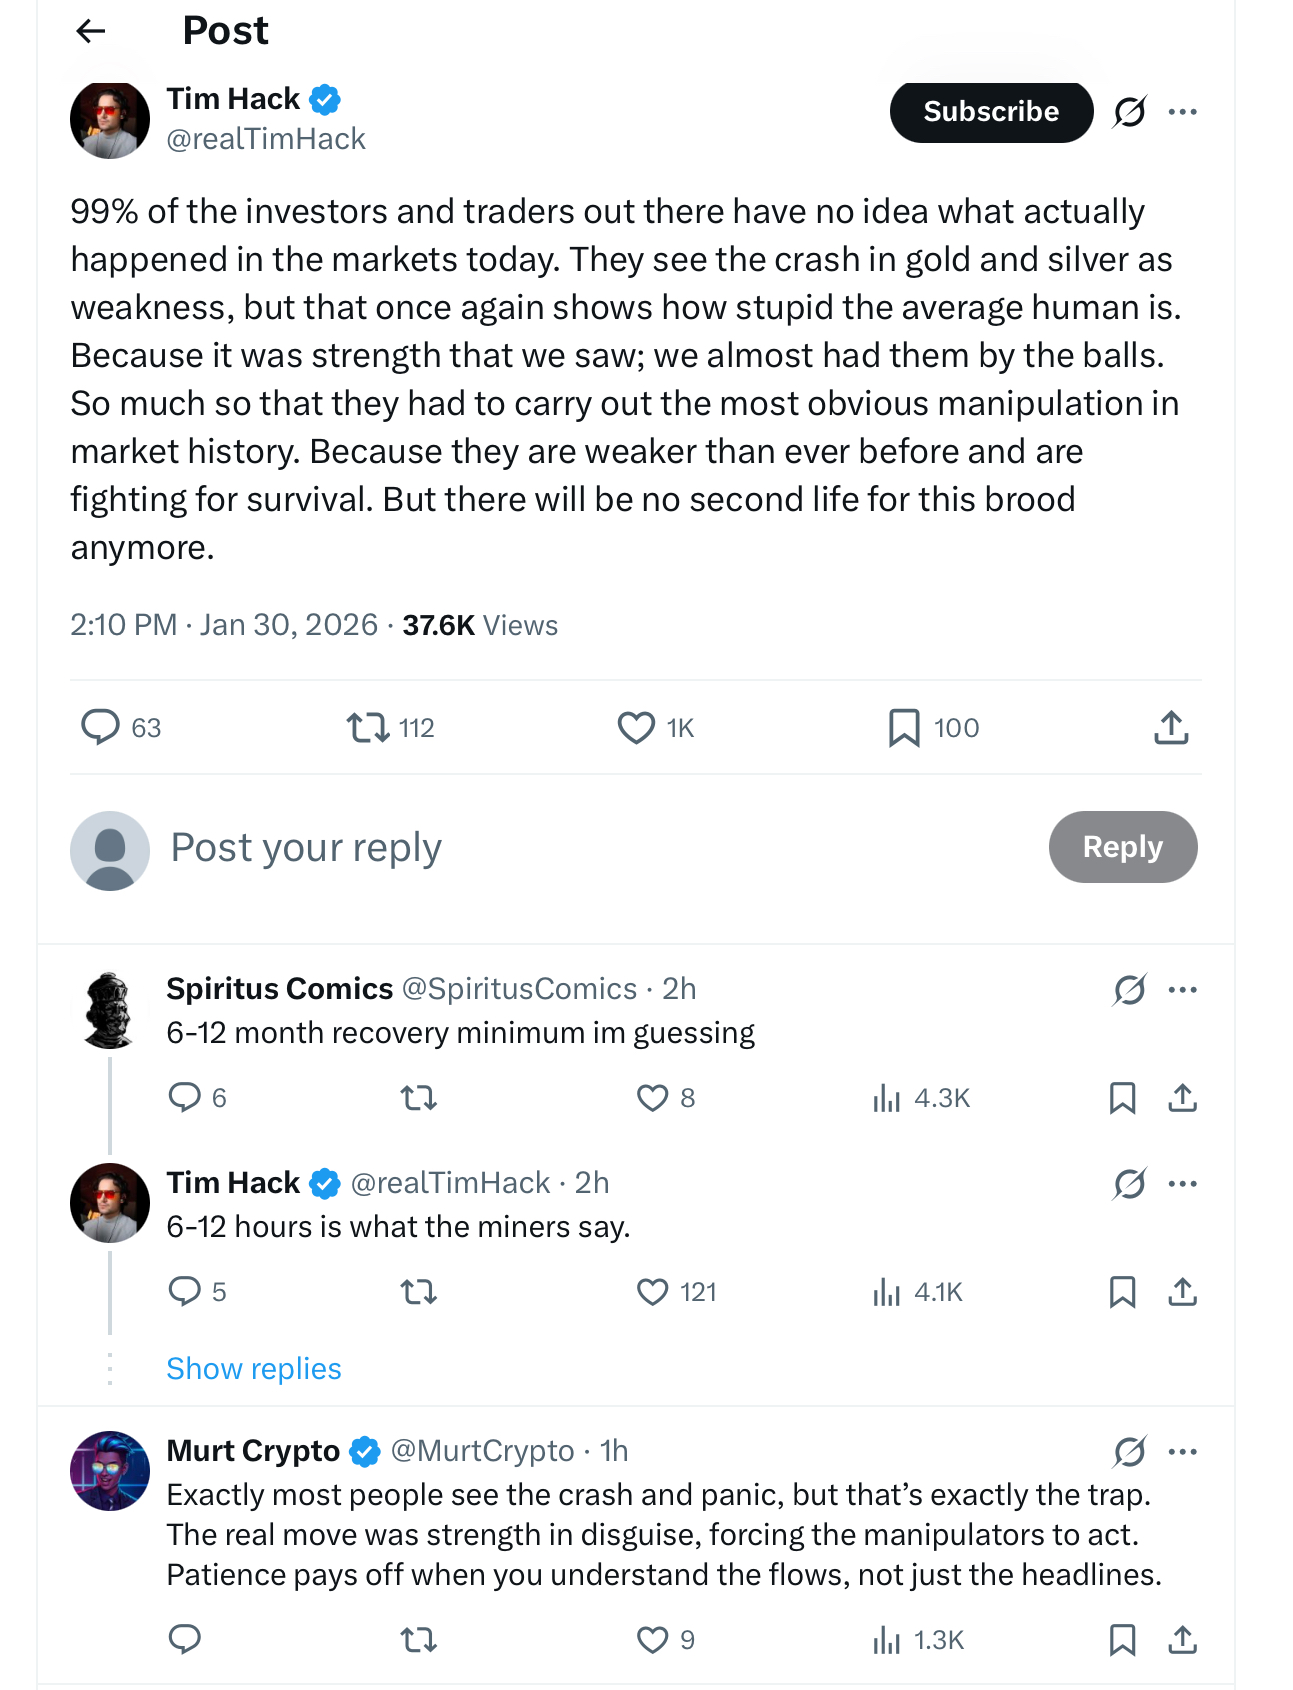The height and width of the screenshot is (1690, 1293).
Task: Like the main post with 1K likes
Action: pos(636,727)
